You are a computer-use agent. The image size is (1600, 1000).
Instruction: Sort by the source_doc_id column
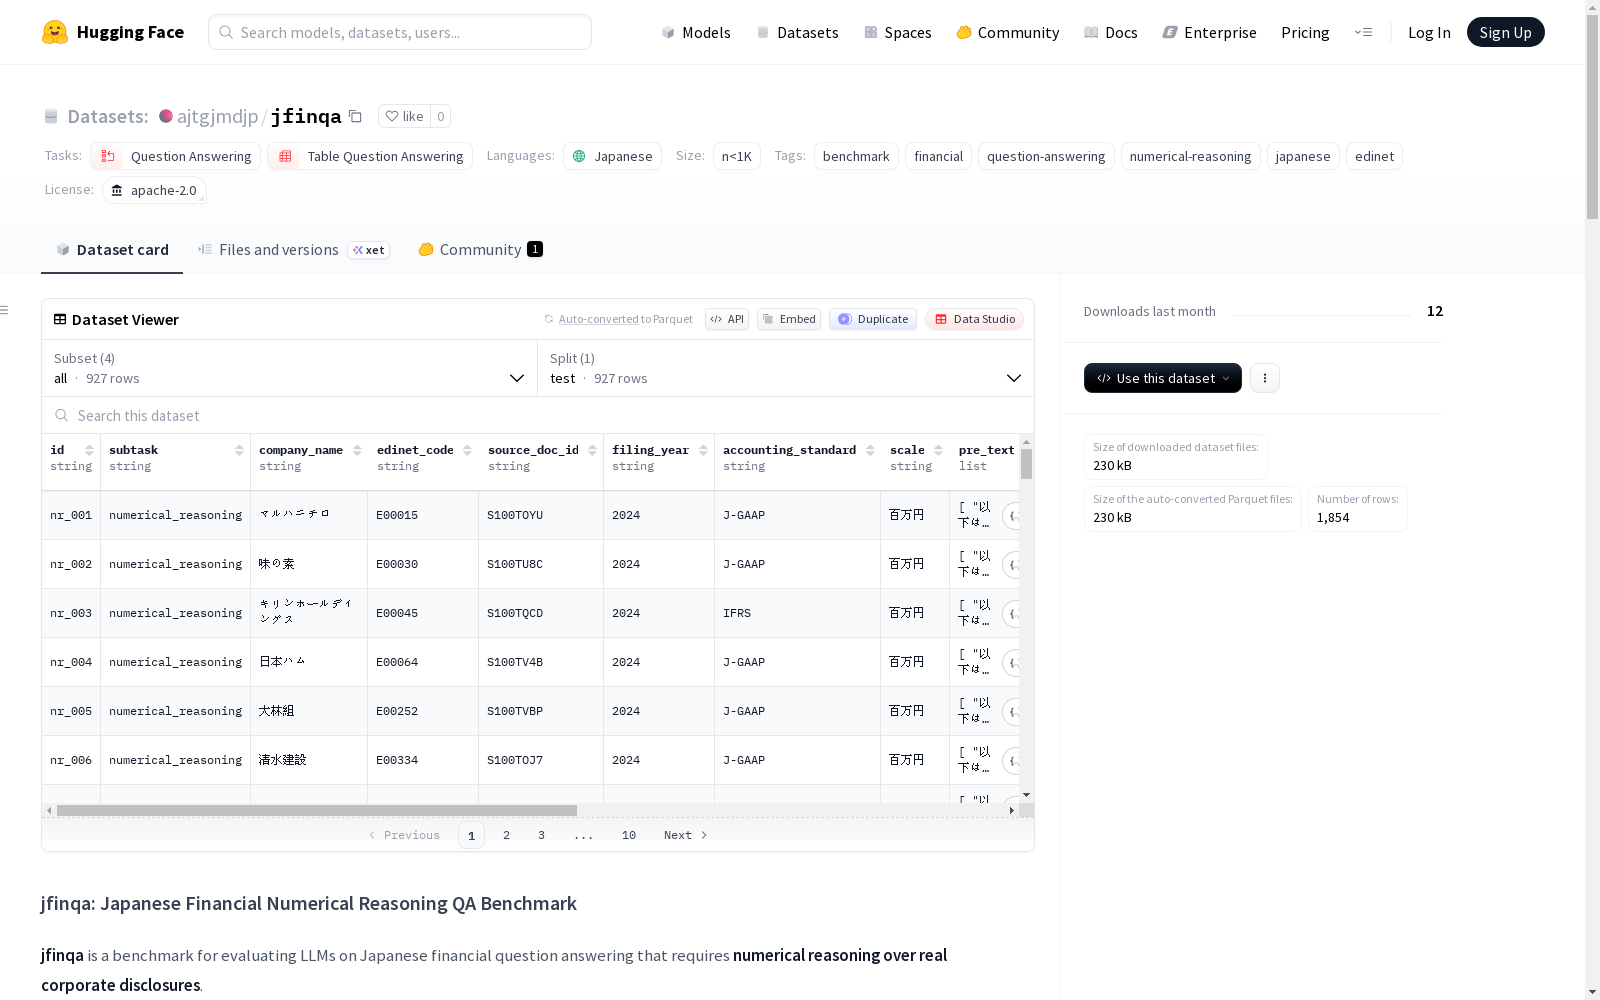[592, 450]
